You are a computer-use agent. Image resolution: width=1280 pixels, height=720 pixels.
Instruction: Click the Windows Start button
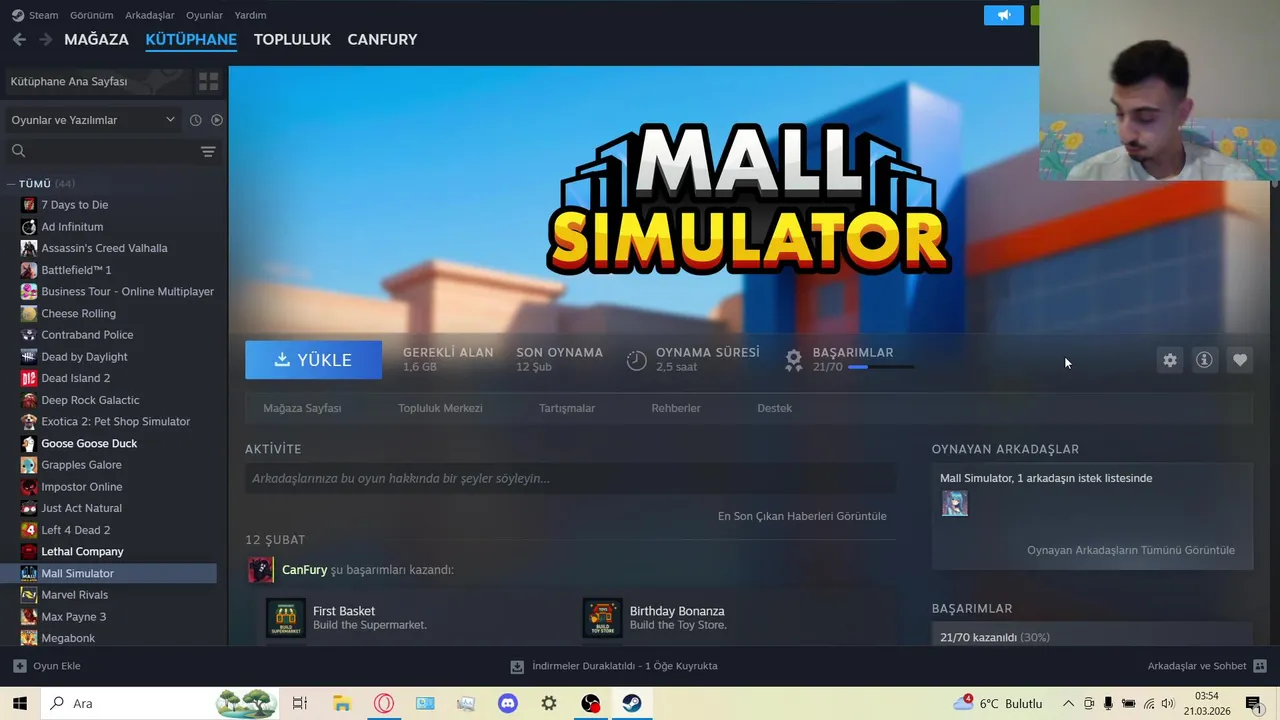tap(20, 703)
